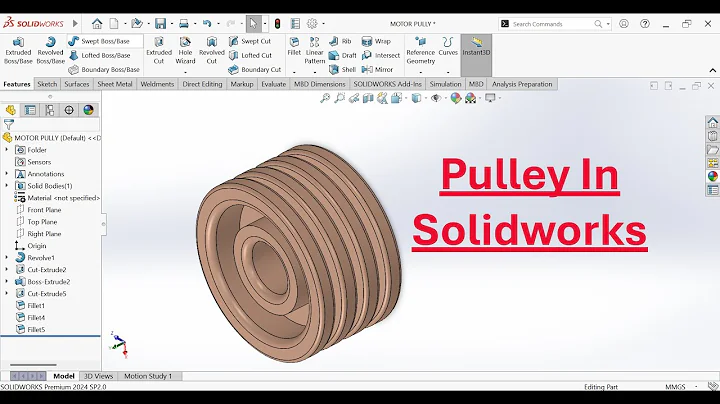Toggle the Select cursor tool

[x=253, y=23]
